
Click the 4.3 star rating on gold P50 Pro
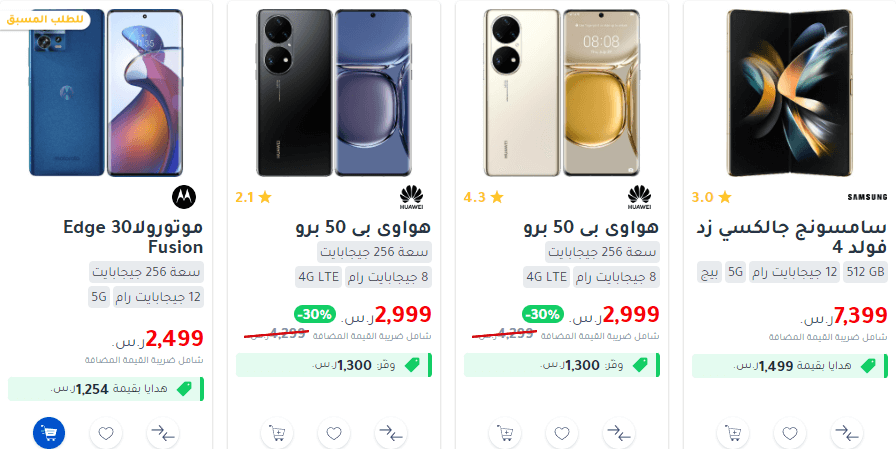483,197
